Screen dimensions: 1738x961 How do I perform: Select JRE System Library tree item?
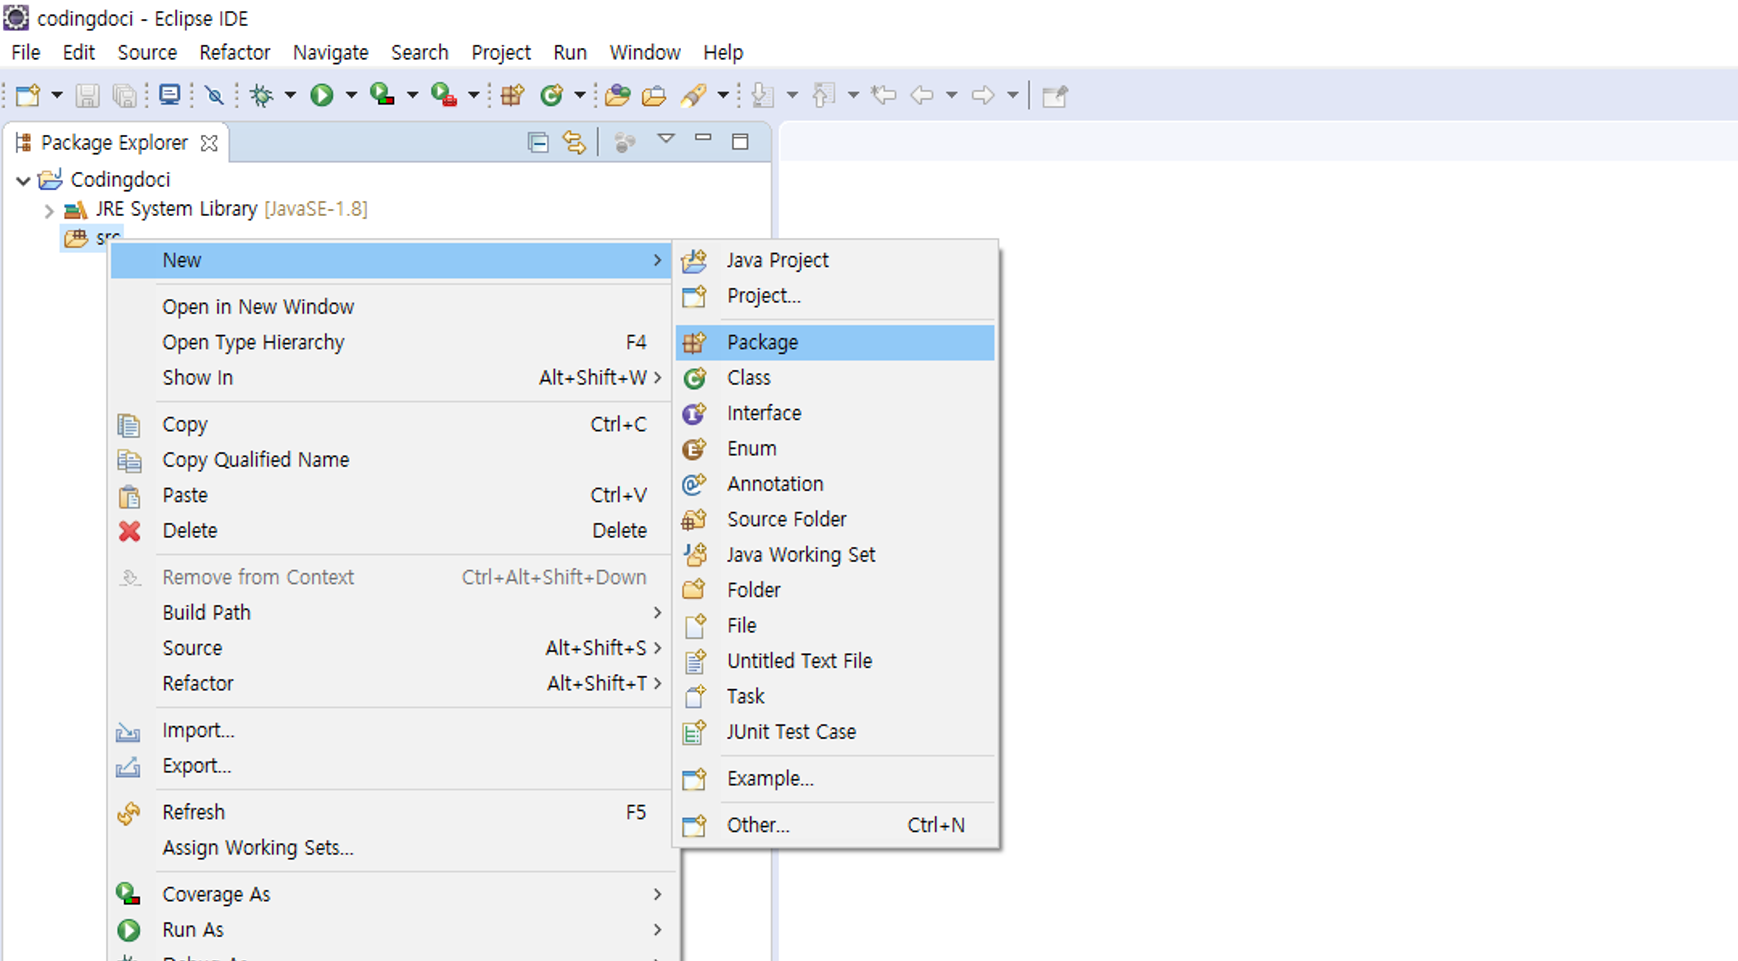tap(231, 209)
